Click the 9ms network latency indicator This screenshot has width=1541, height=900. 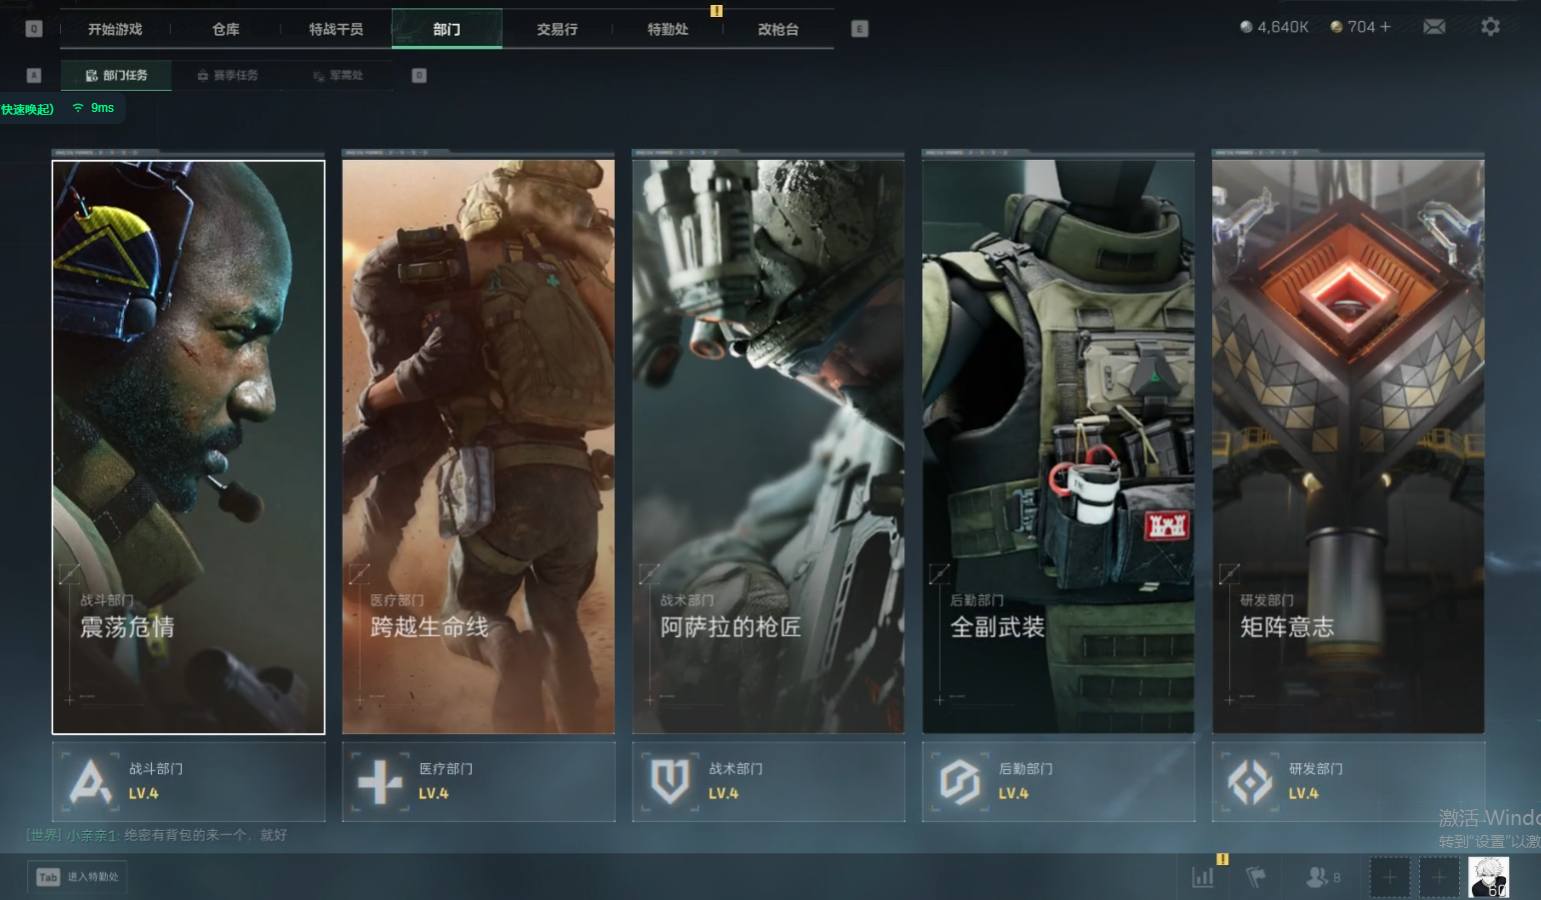[x=102, y=108]
